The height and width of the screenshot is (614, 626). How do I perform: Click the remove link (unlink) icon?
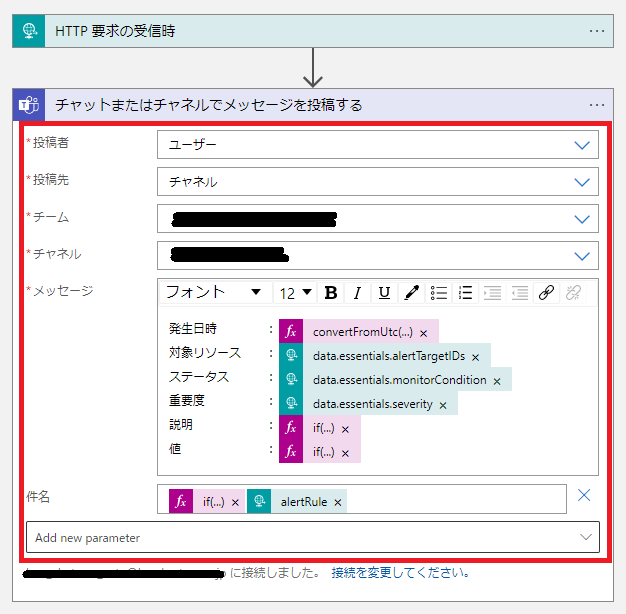pos(573,293)
